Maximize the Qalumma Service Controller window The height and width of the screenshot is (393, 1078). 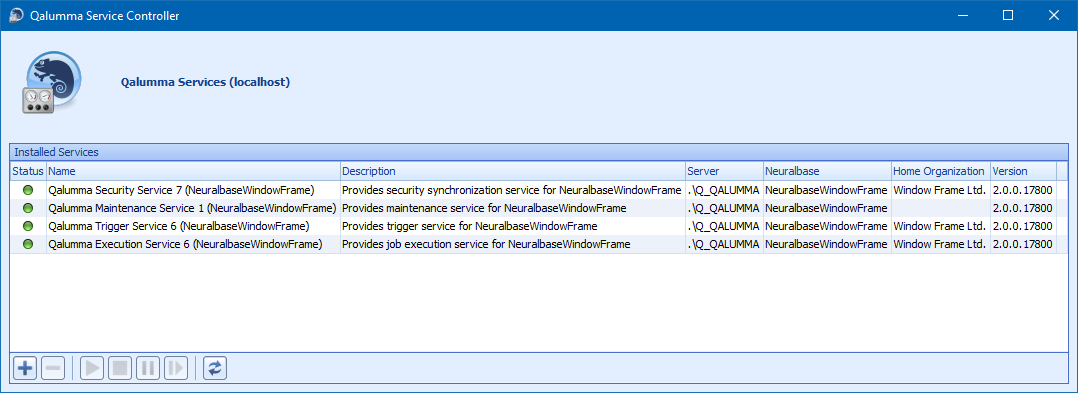tap(1008, 15)
